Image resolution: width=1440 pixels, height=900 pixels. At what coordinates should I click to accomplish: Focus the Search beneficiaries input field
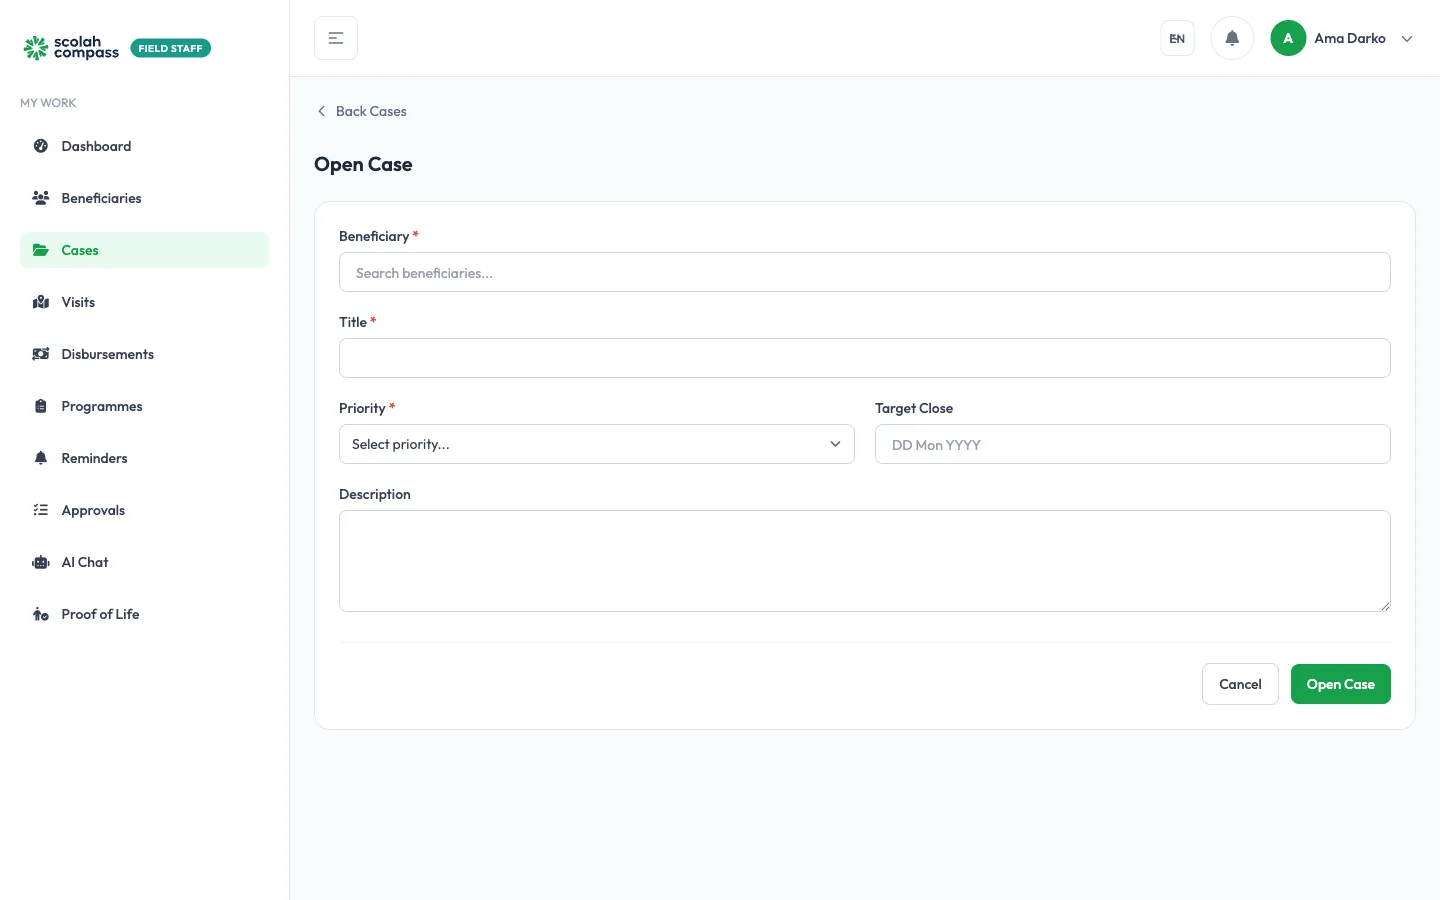coord(865,272)
